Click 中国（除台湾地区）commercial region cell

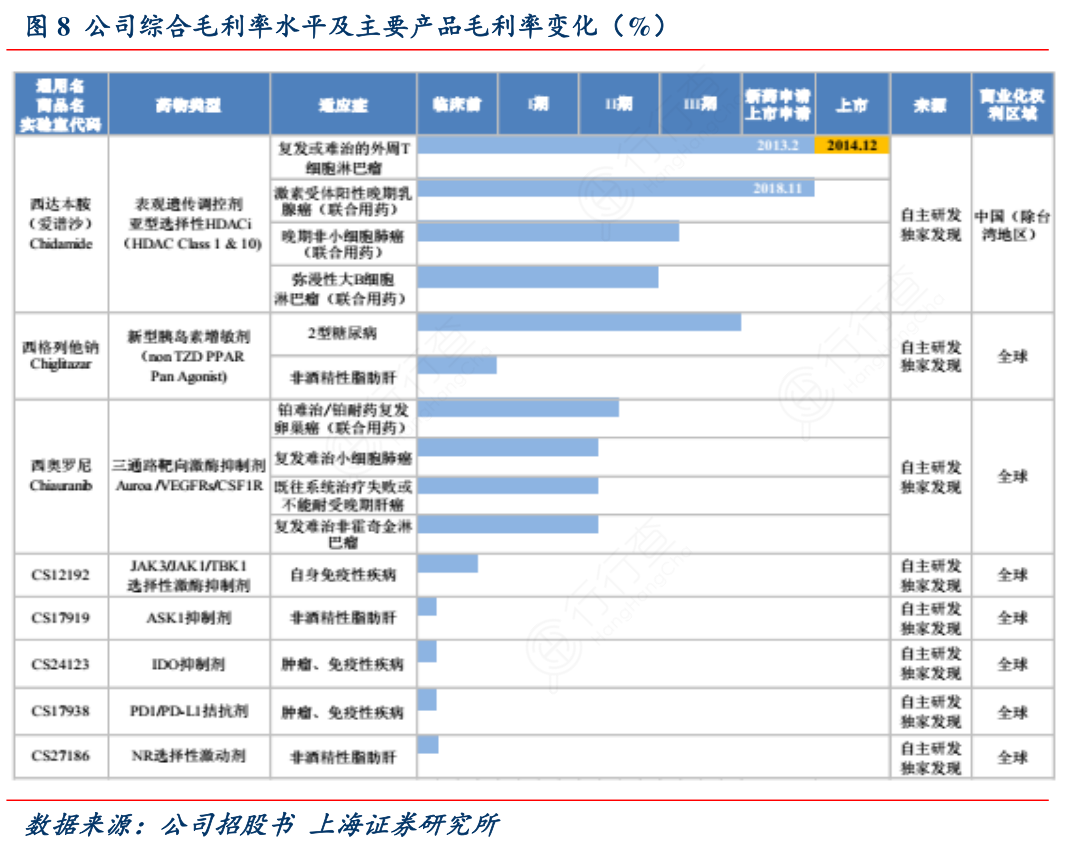[1012, 224]
